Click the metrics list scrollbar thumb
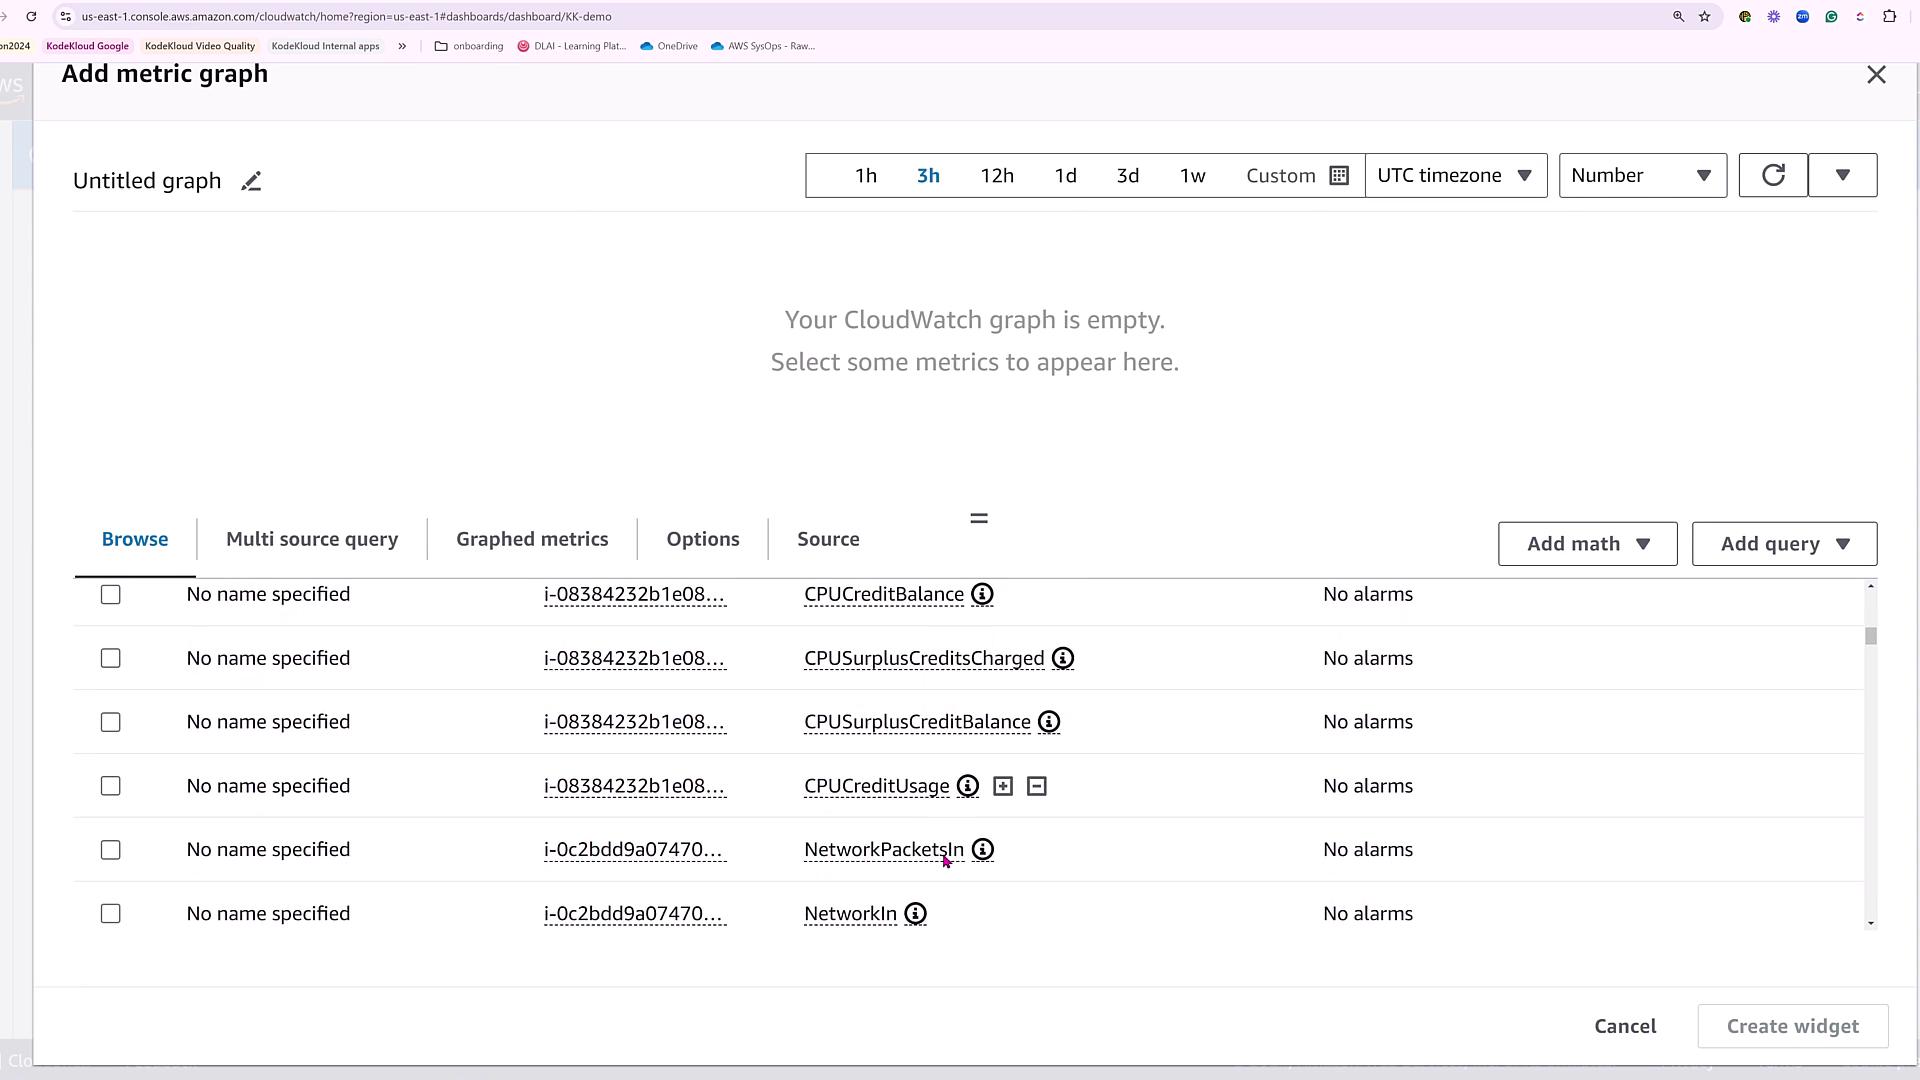1920x1080 pixels. 1870,636
